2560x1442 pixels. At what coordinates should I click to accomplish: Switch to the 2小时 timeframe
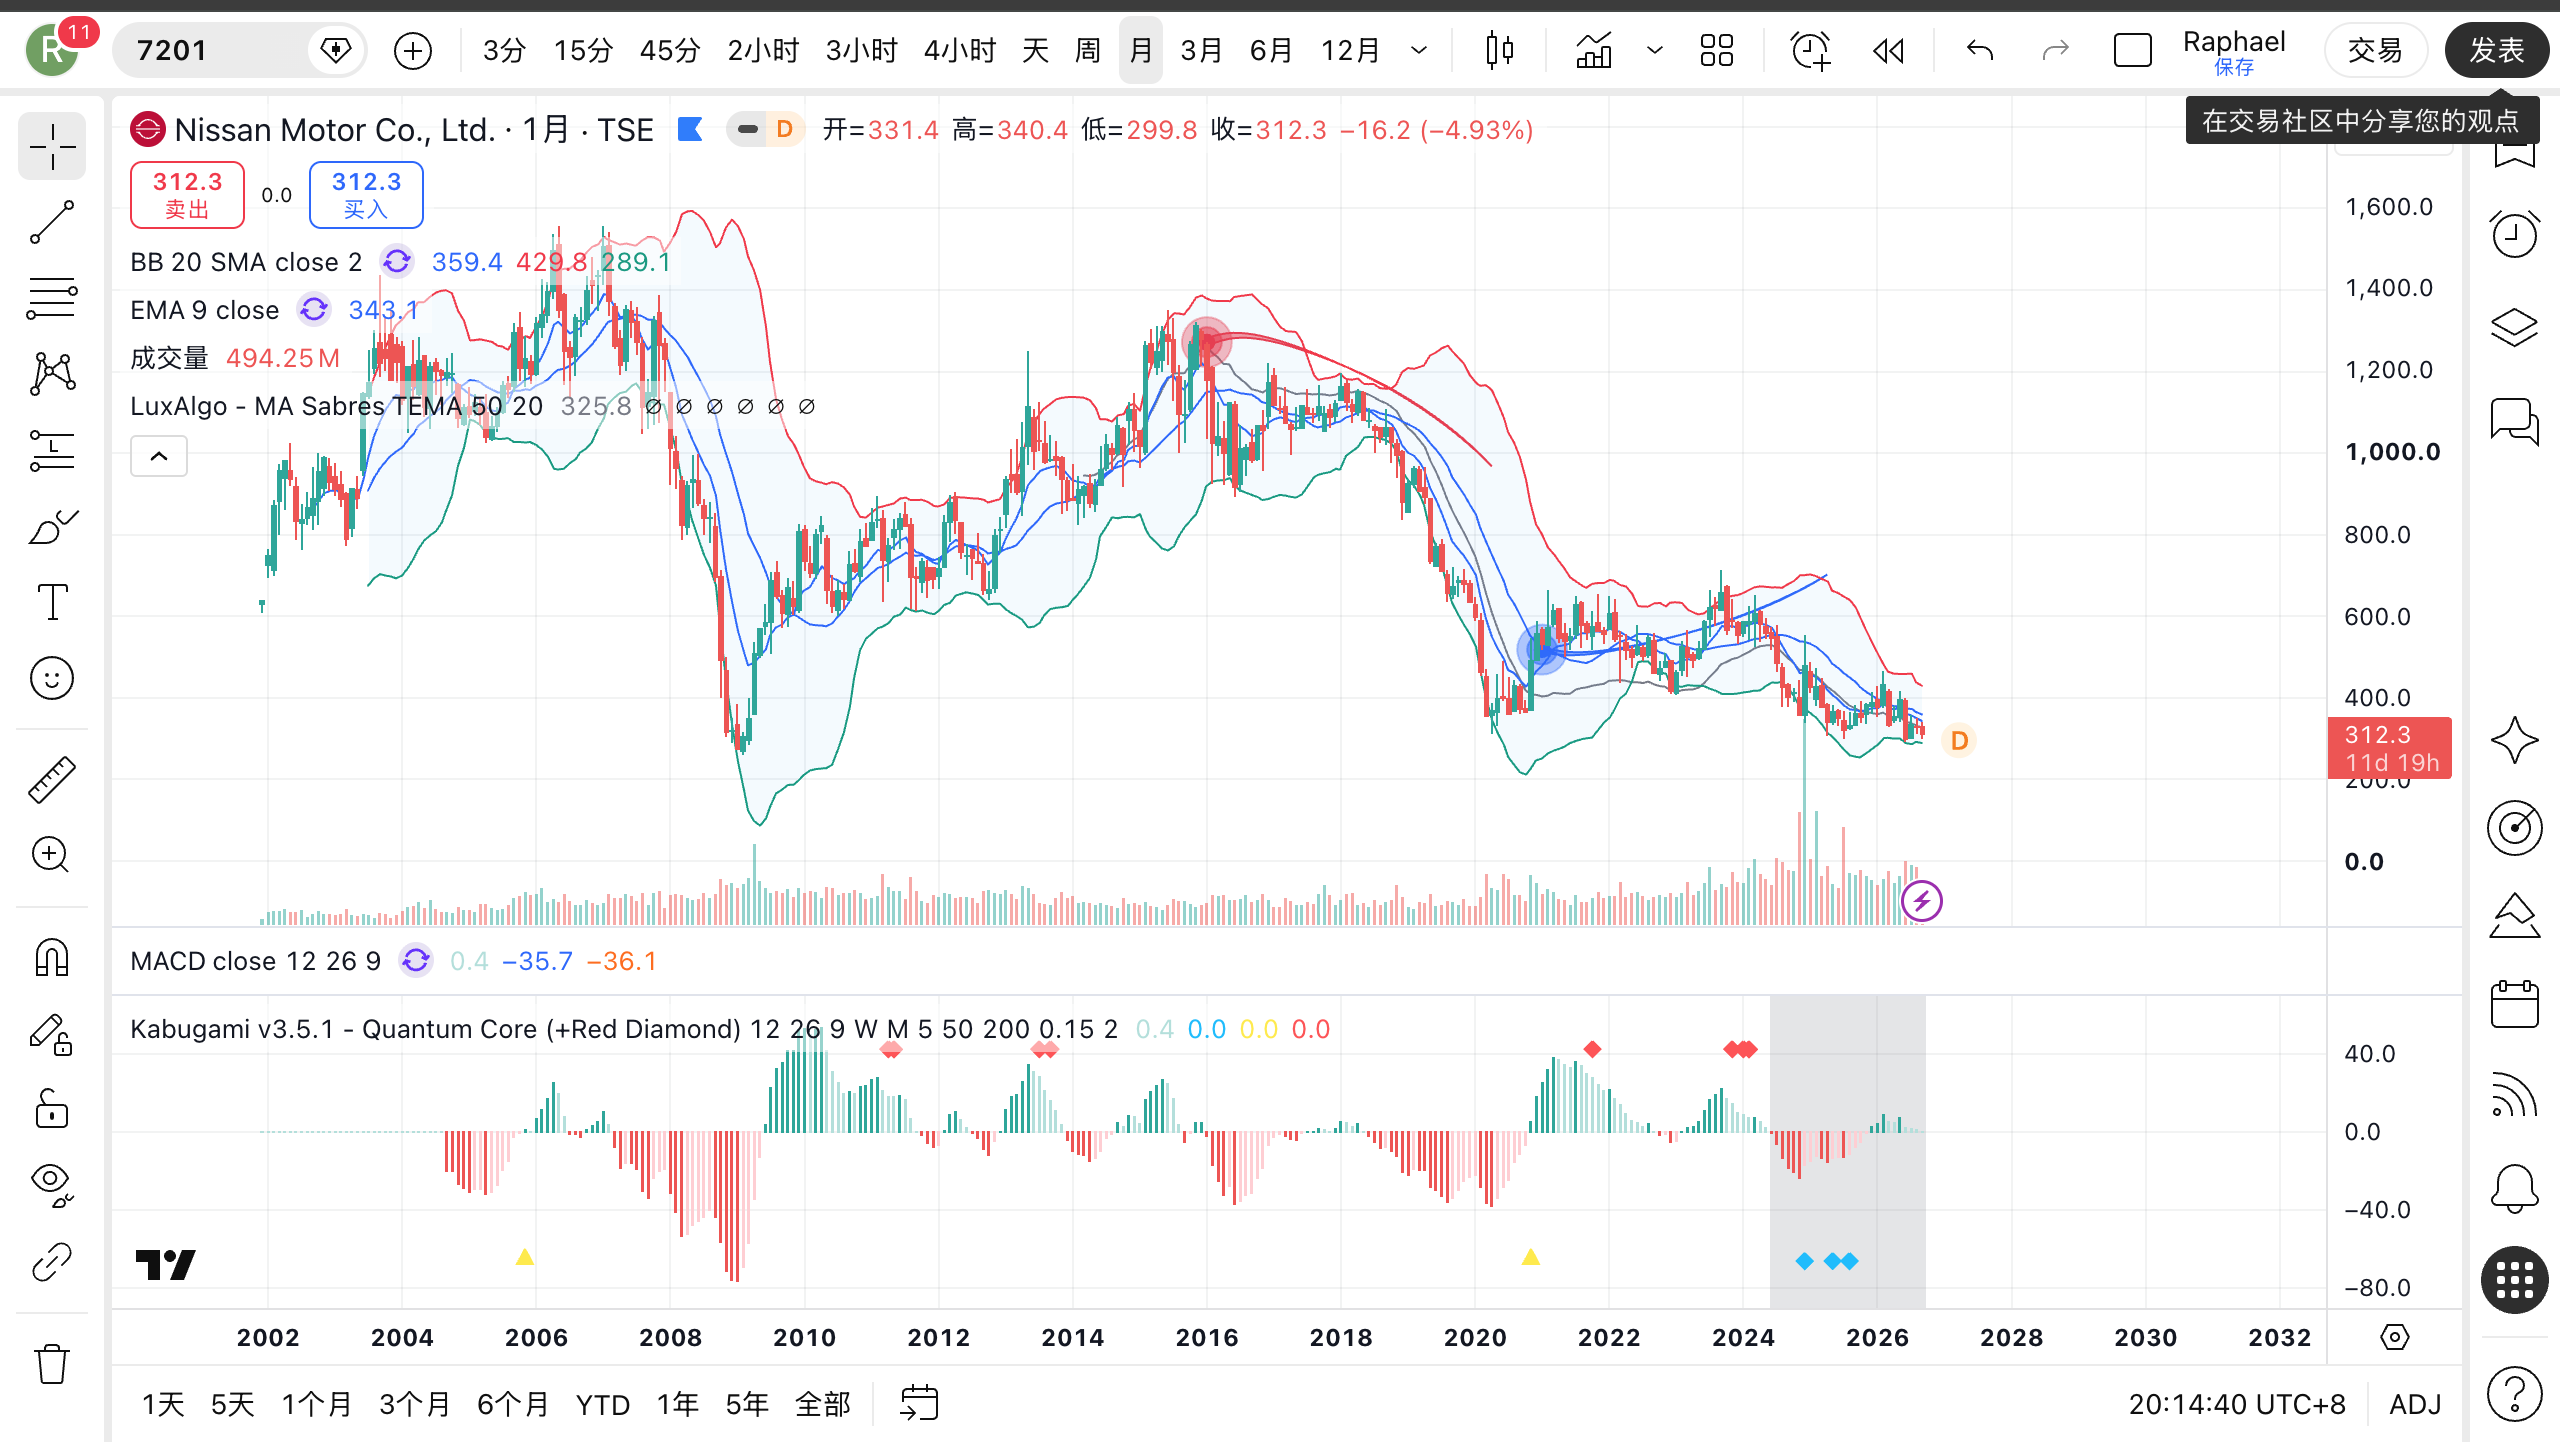pos(763,50)
